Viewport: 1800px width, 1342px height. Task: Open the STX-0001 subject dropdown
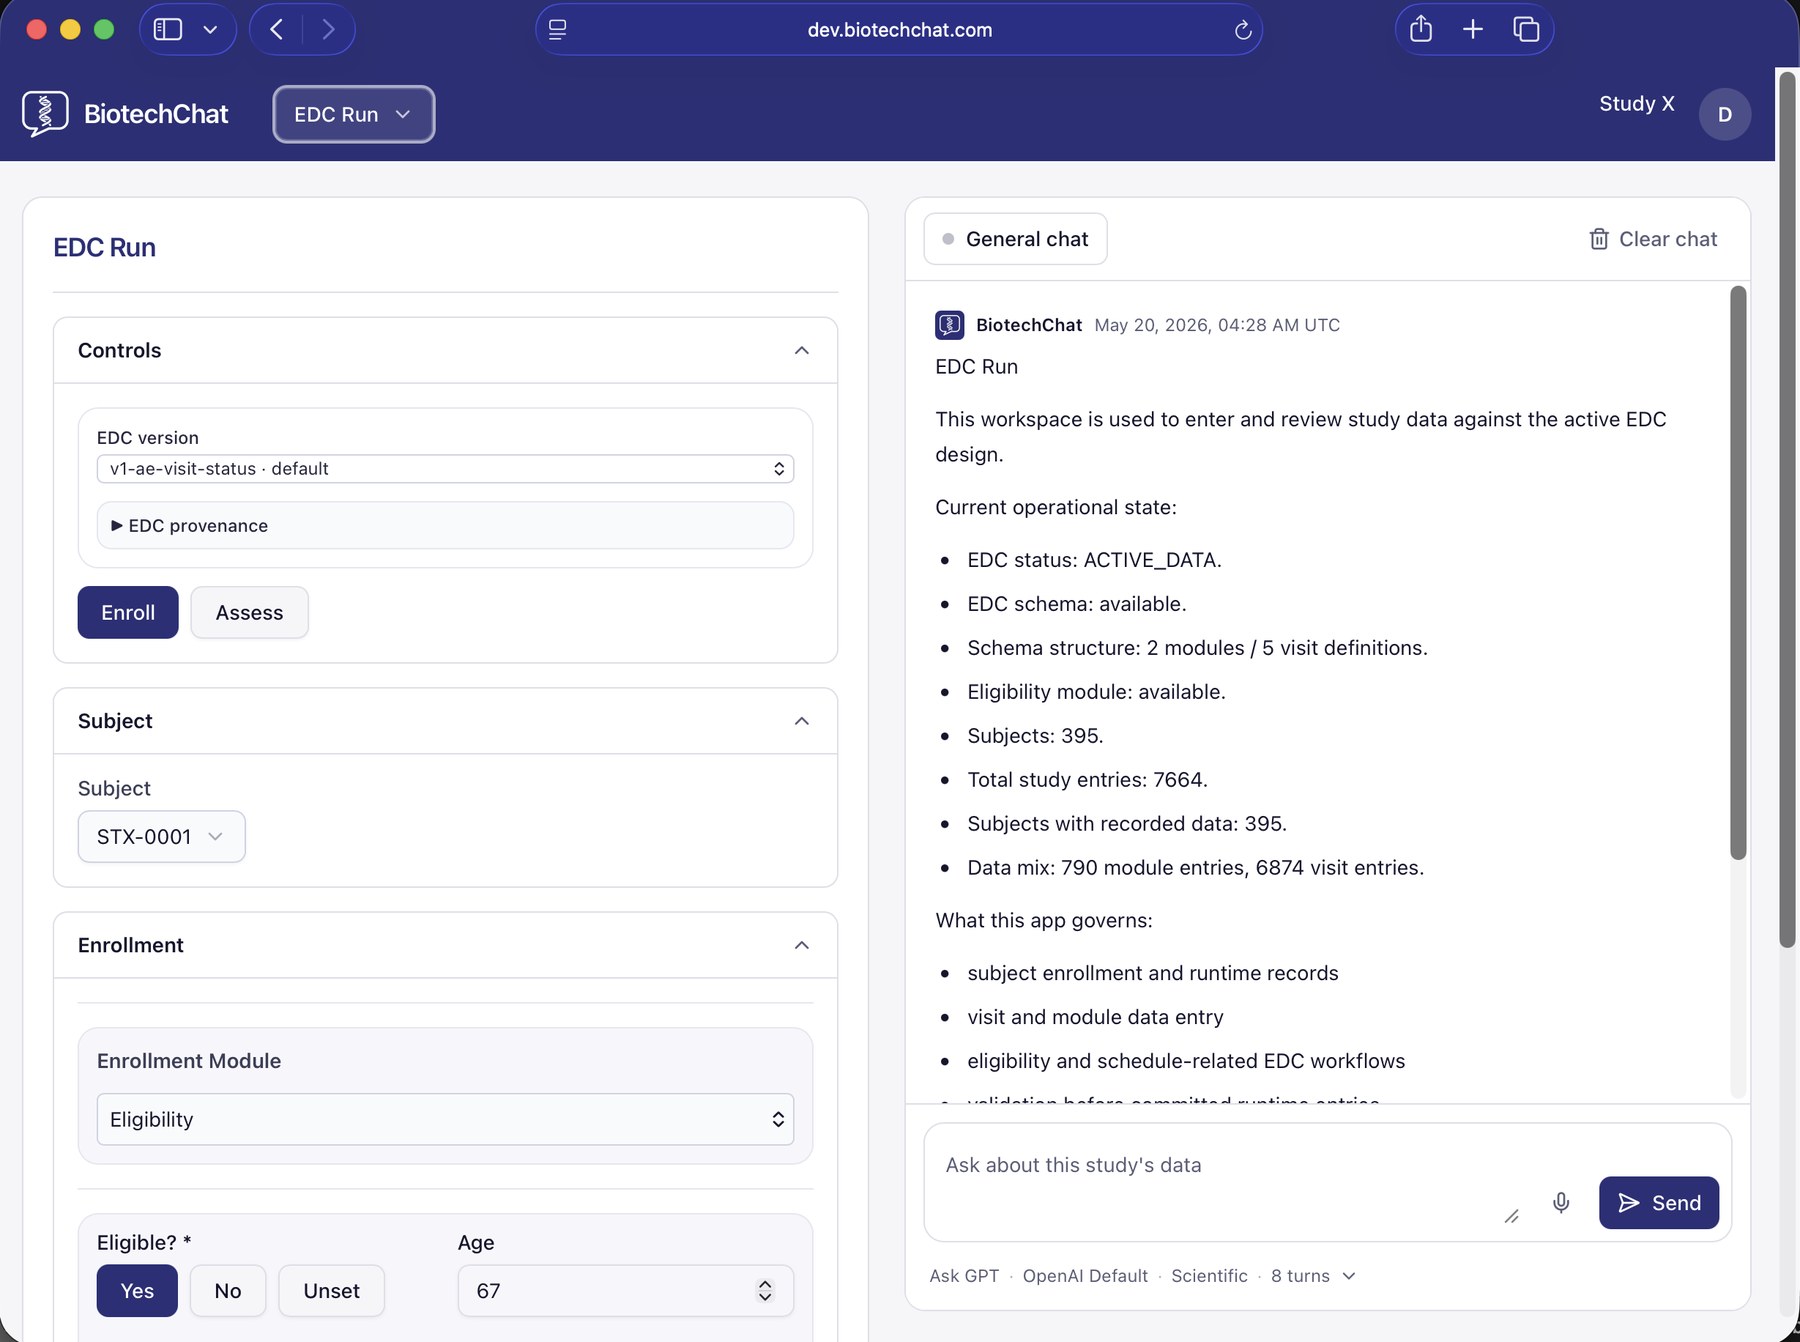[161, 836]
